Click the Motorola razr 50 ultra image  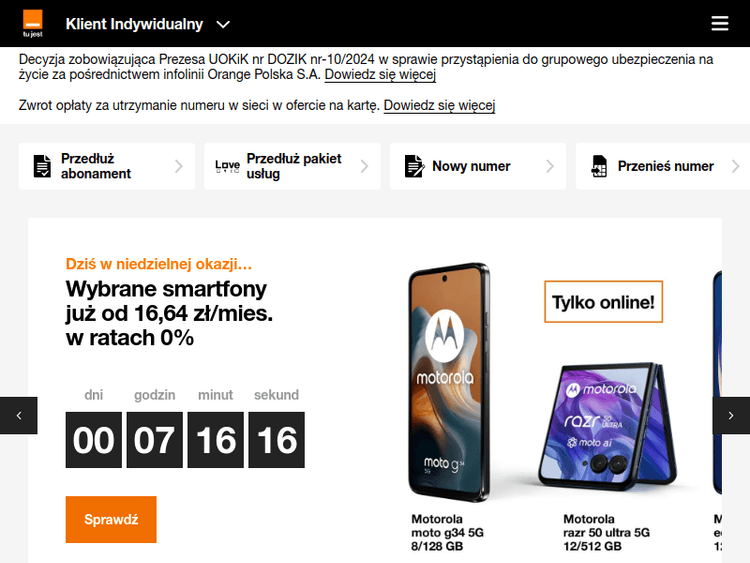pyautogui.click(x=607, y=426)
